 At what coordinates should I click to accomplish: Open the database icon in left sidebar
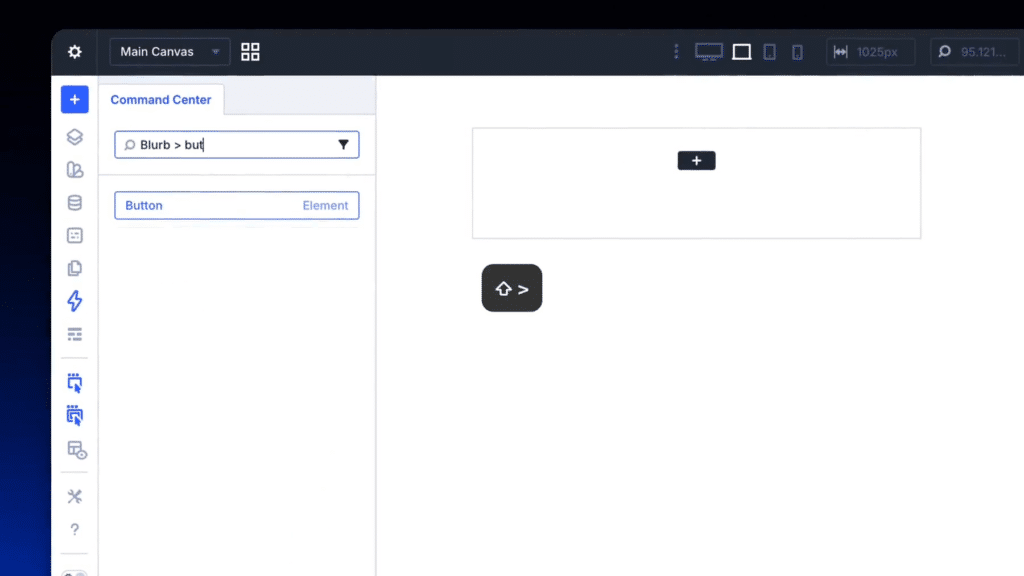(74, 203)
